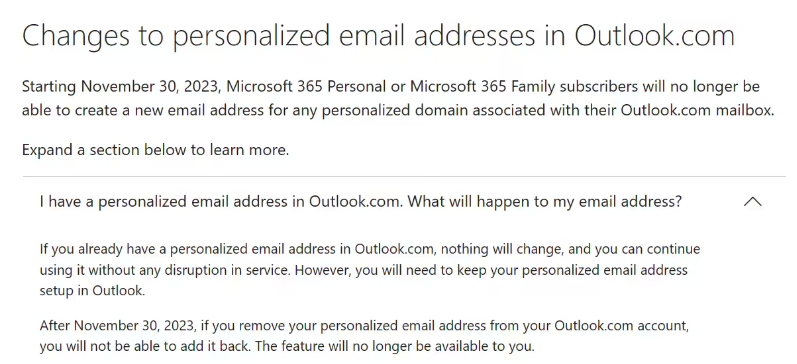Click the 'Changes to personalized email addresses' page title
Image resolution: width=797 pixels, height=364 pixels.
pos(379,36)
